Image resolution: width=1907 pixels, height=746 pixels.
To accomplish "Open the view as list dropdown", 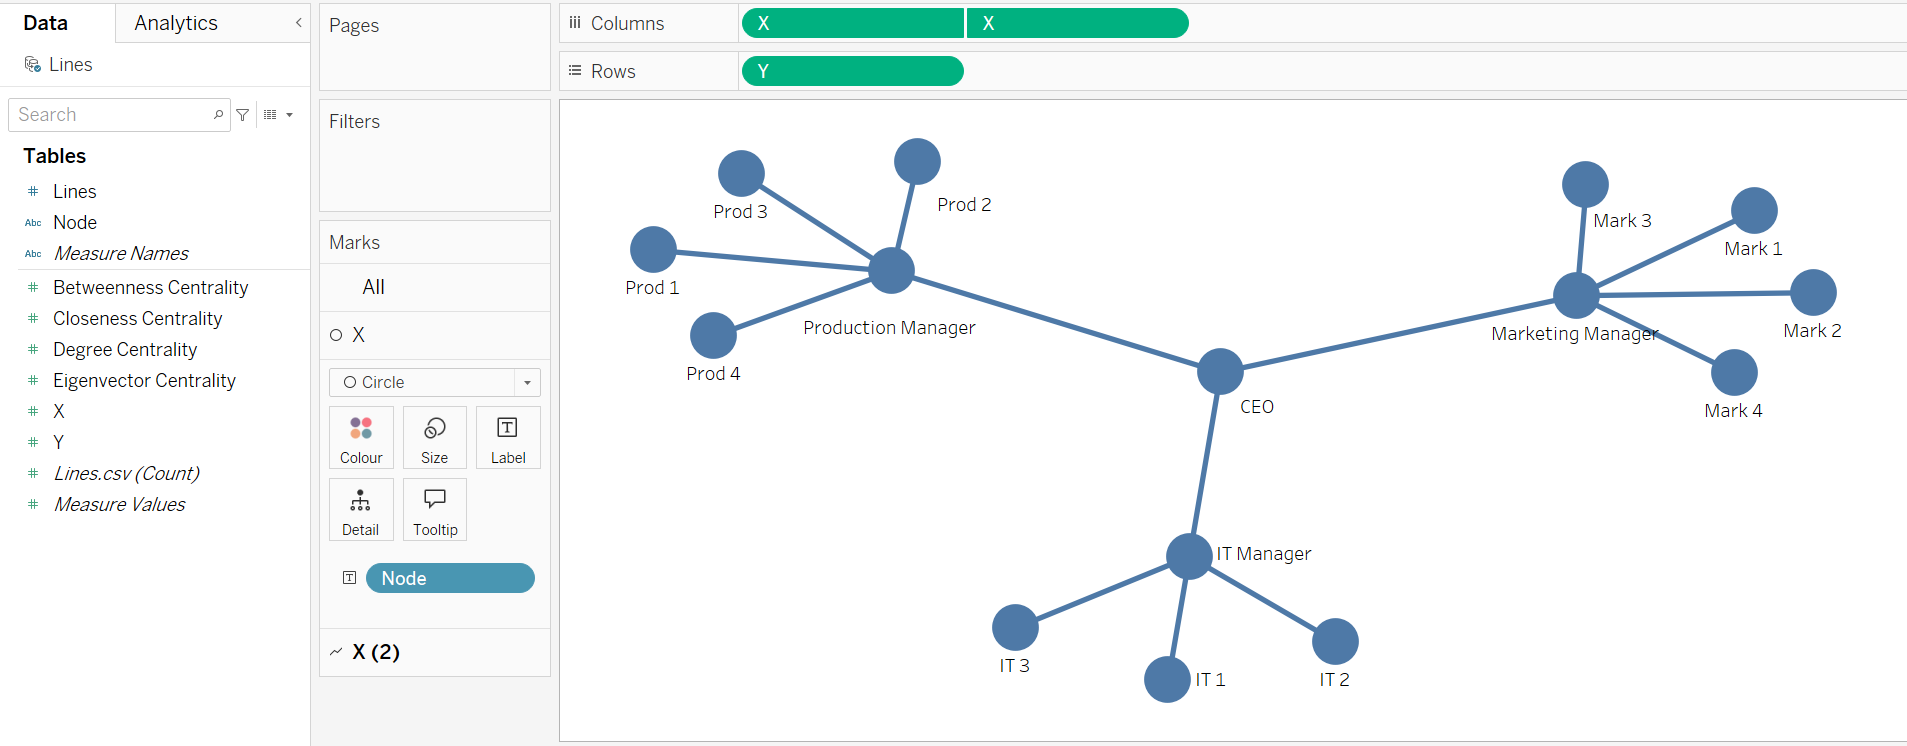I will click(x=278, y=115).
